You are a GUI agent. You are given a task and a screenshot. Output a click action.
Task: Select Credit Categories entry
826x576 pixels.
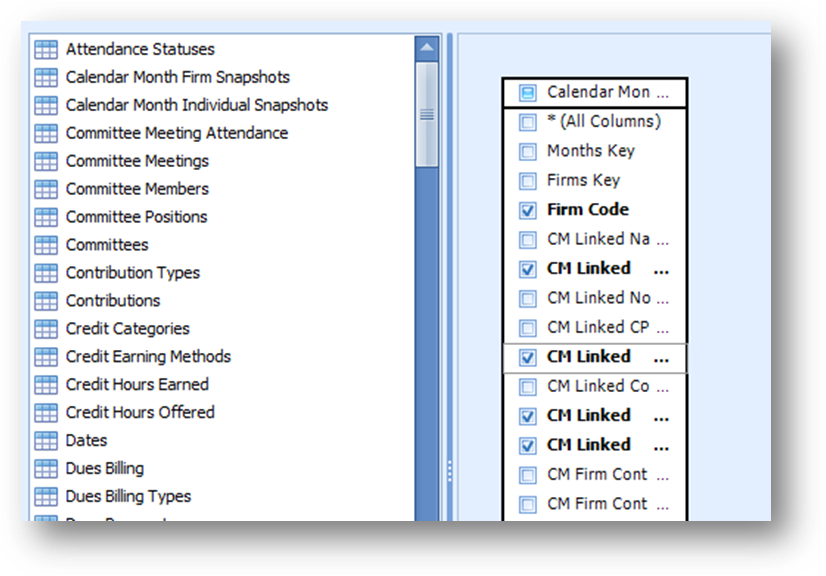click(x=127, y=329)
